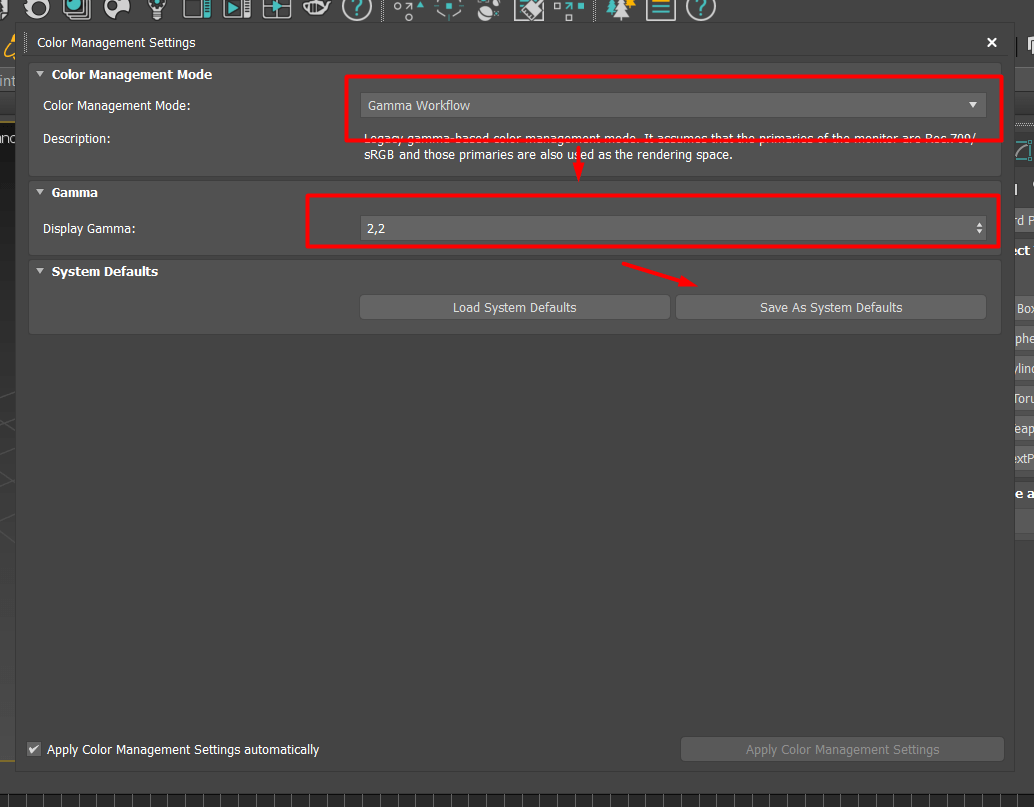The width and height of the screenshot is (1034, 807).
Task: Uncheck Apply Color Management Settings automatically
Action: coord(33,749)
